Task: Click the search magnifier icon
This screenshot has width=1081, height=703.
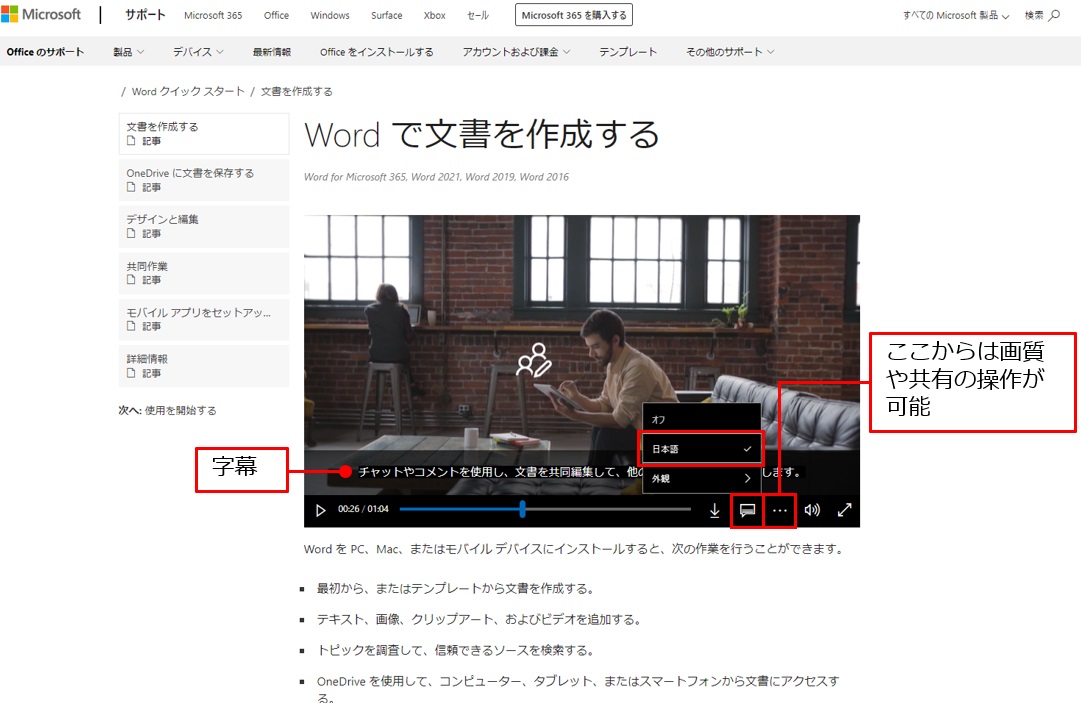Action: (x=1054, y=15)
